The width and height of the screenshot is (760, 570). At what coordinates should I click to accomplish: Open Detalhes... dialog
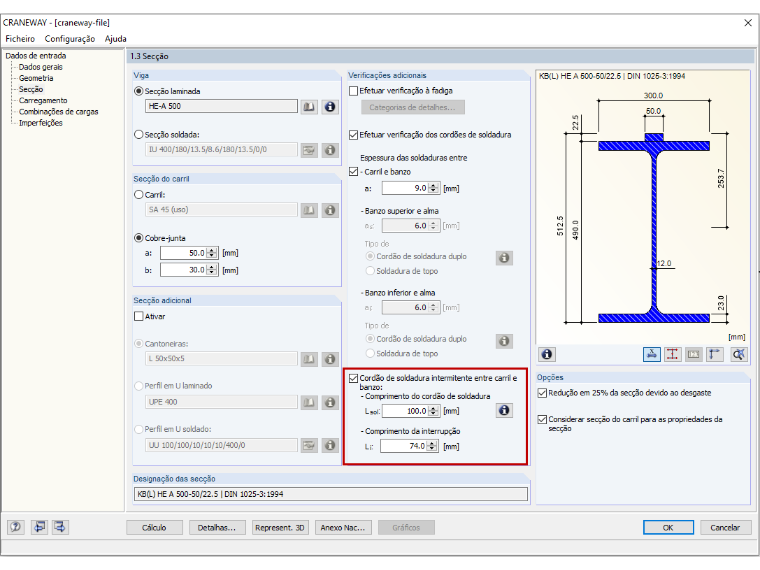coord(217,527)
